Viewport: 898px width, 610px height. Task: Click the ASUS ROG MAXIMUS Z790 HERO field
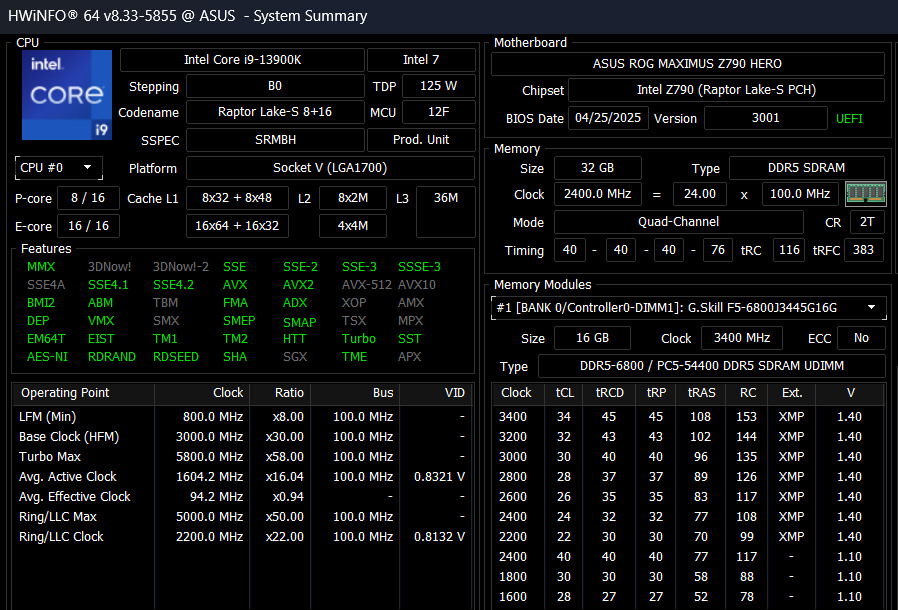click(x=687, y=64)
